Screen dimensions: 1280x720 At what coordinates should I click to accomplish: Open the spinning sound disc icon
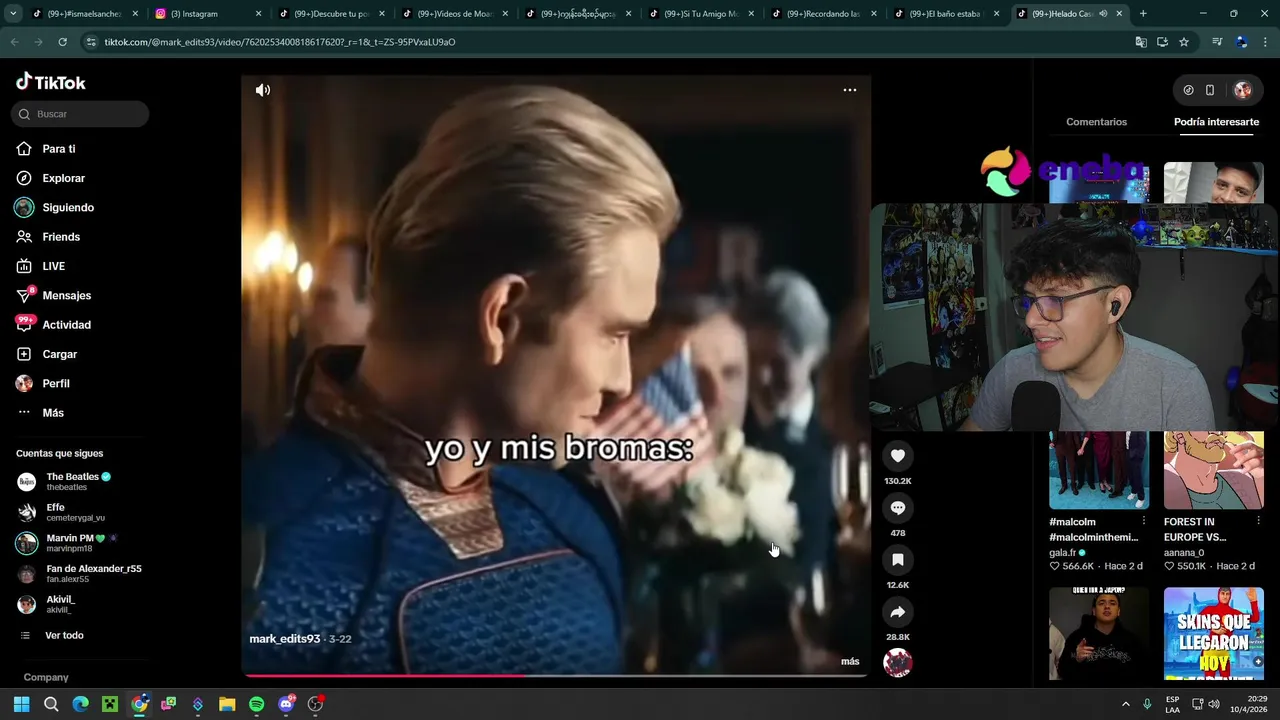point(898,662)
